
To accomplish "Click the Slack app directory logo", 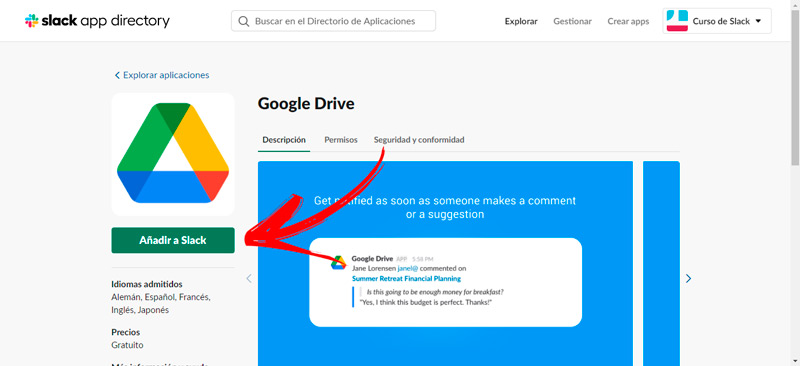I will point(97,21).
